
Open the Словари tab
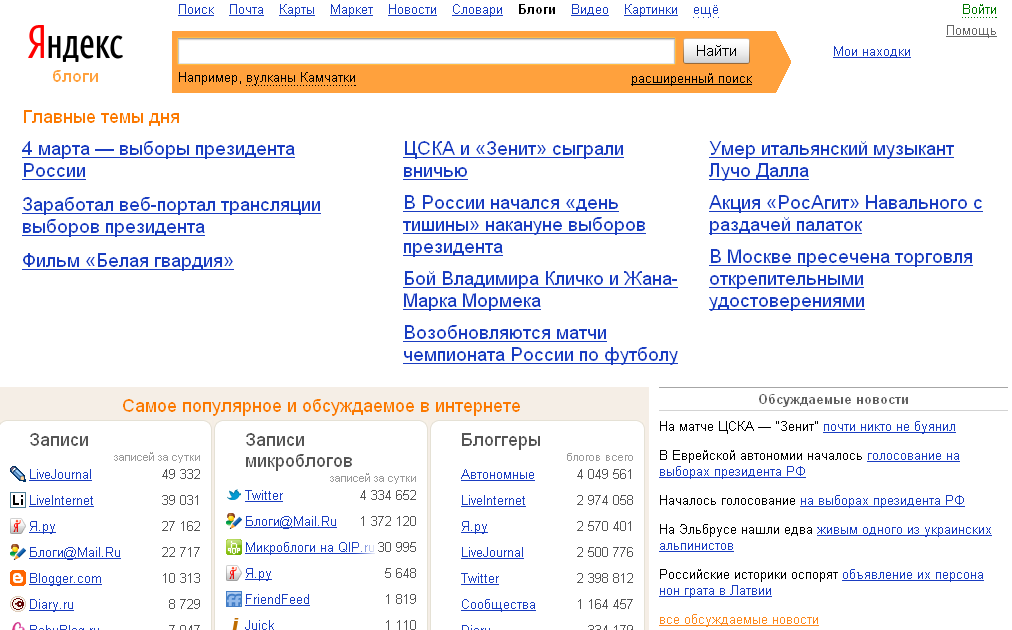pos(477,10)
